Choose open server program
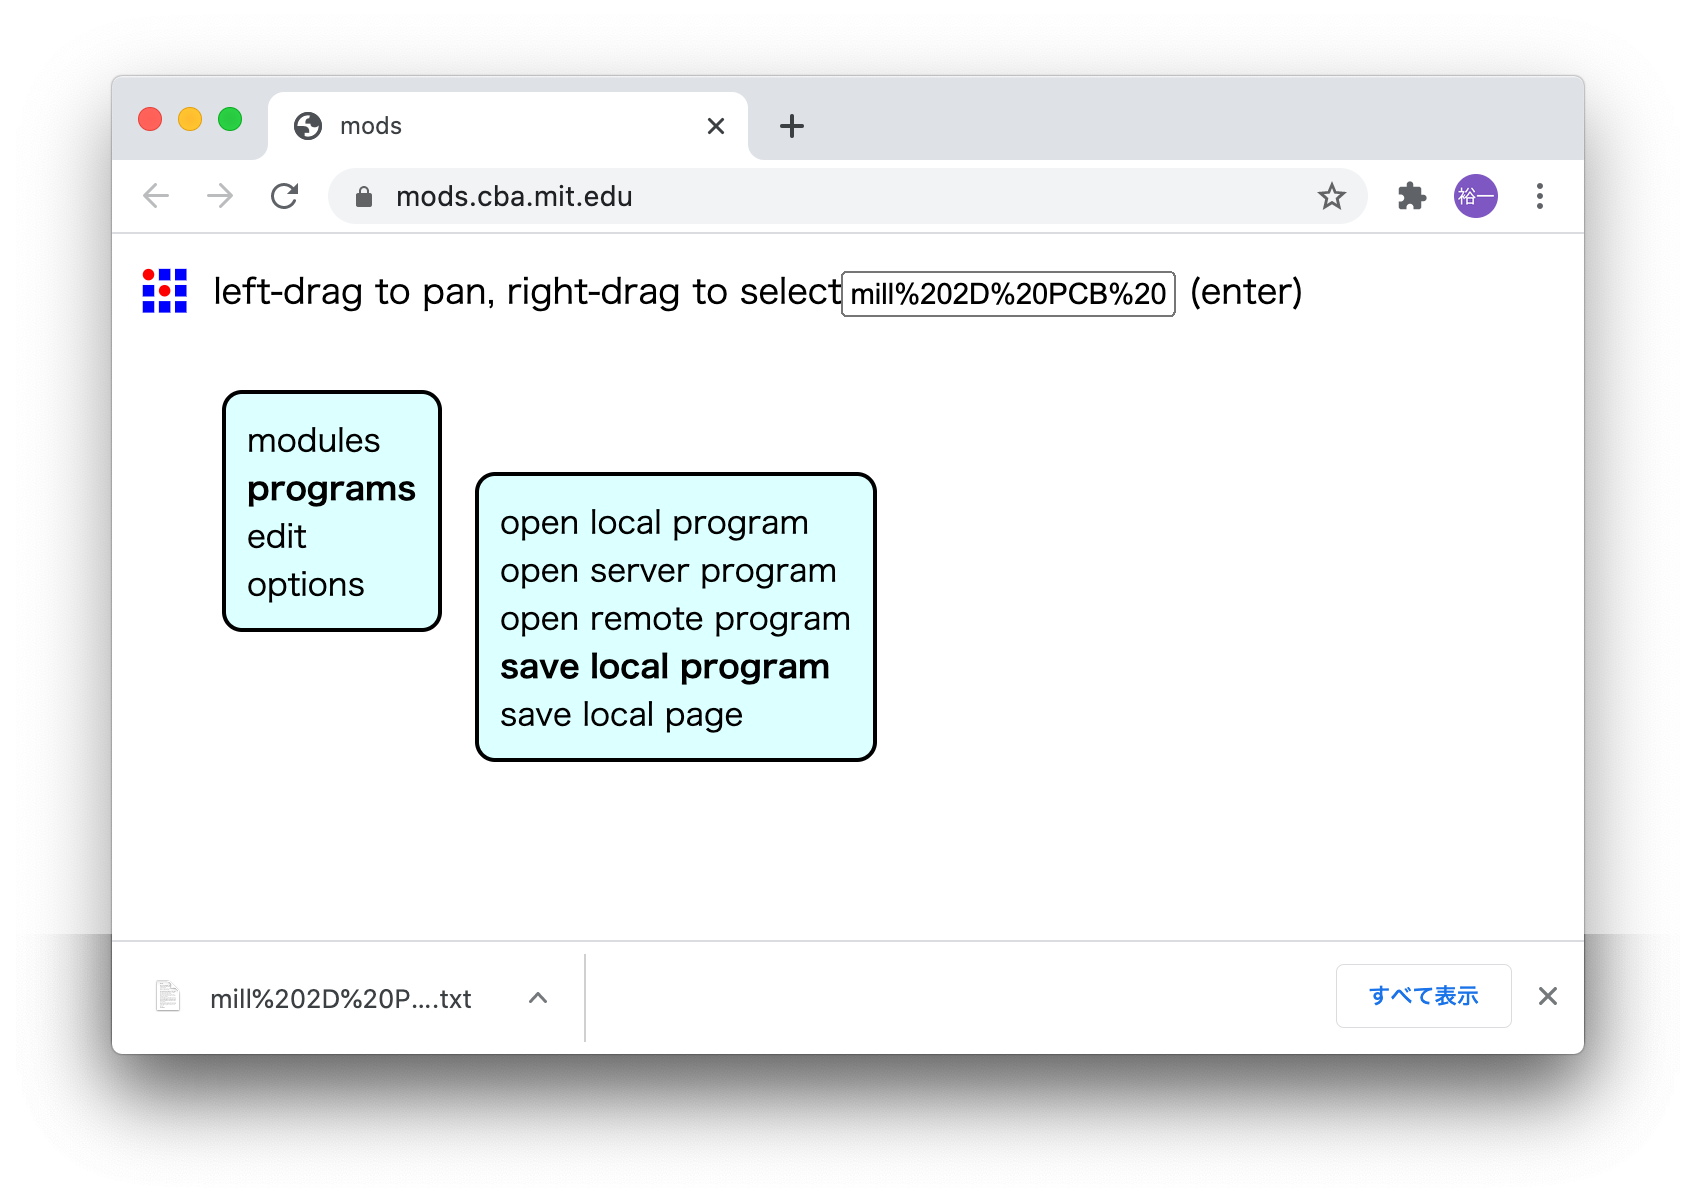The height and width of the screenshot is (1198, 1696). point(668,571)
